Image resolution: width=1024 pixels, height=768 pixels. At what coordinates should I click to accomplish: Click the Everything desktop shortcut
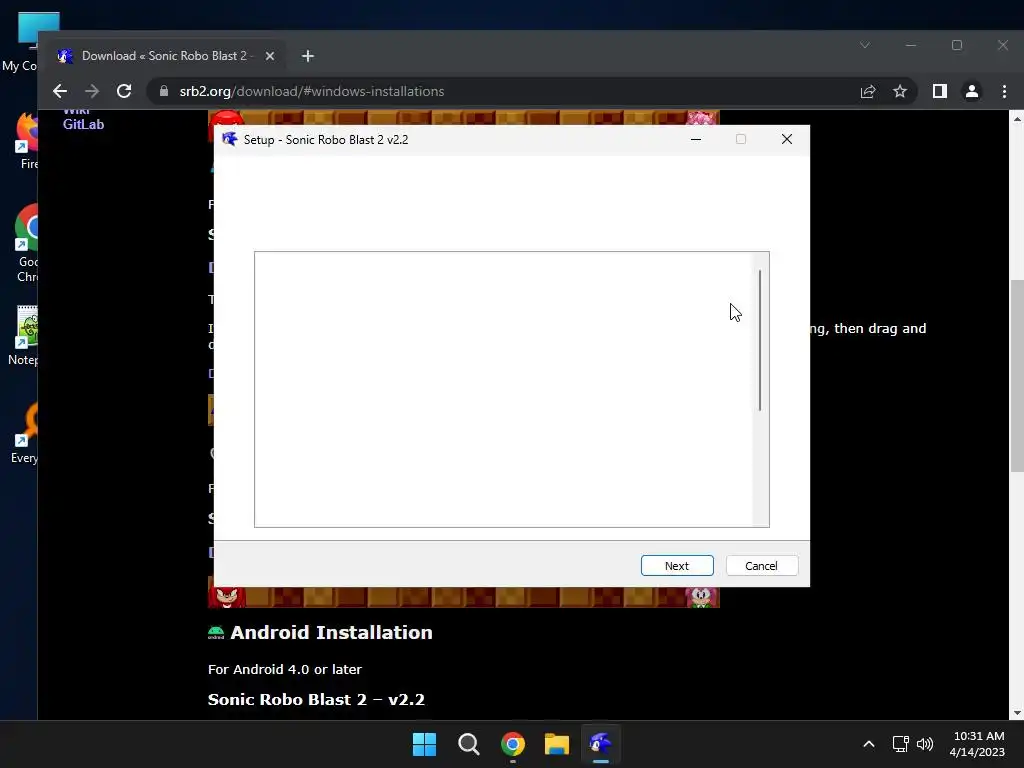tap(26, 433)
